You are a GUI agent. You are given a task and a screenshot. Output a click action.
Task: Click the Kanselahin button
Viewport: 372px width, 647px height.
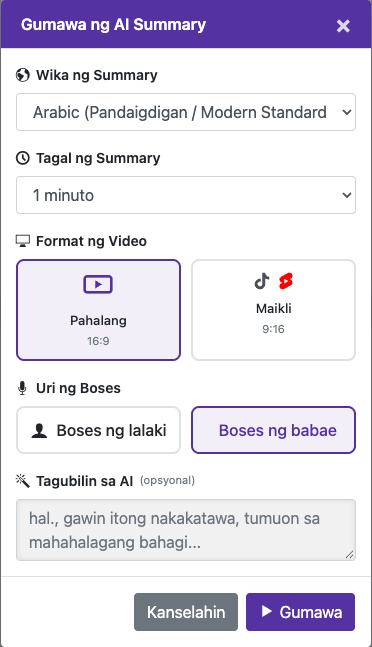coord(186,612)
